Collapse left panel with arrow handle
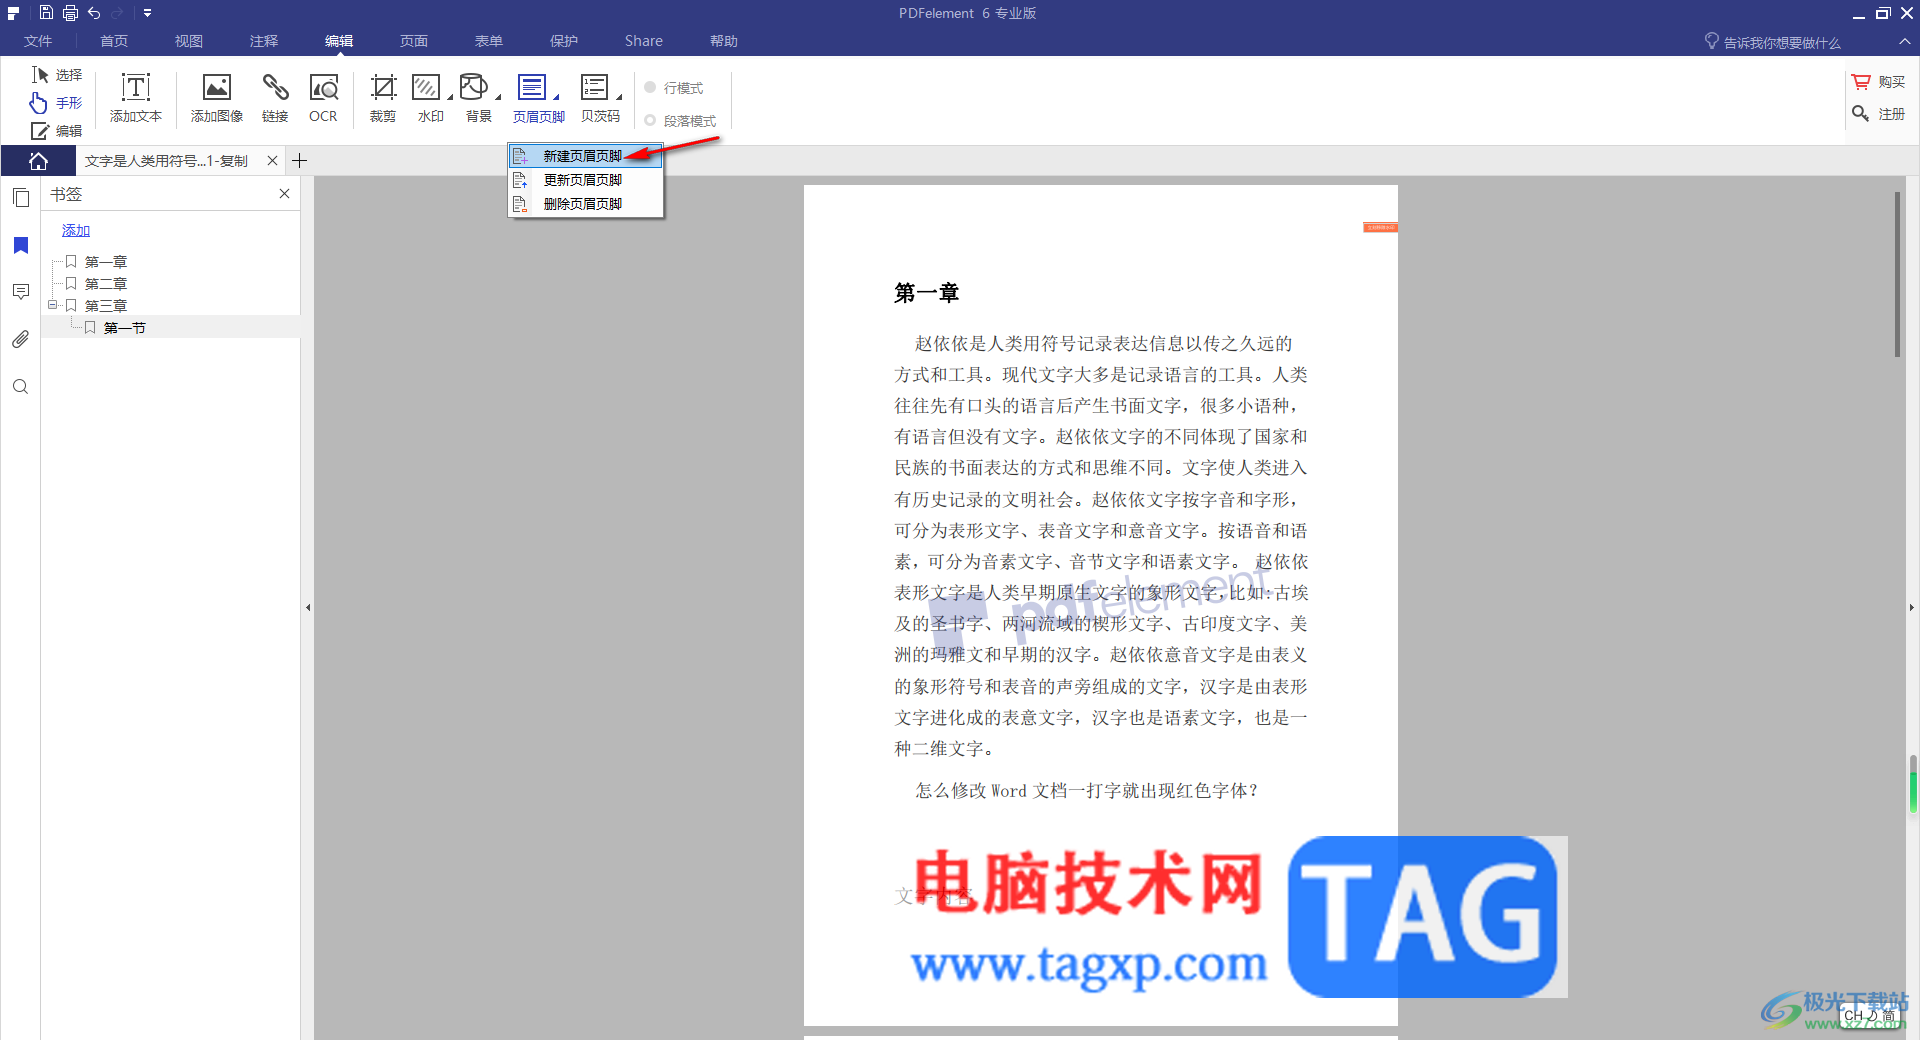The height and width of the screenshot is (1040, 1920). point(308,607)
